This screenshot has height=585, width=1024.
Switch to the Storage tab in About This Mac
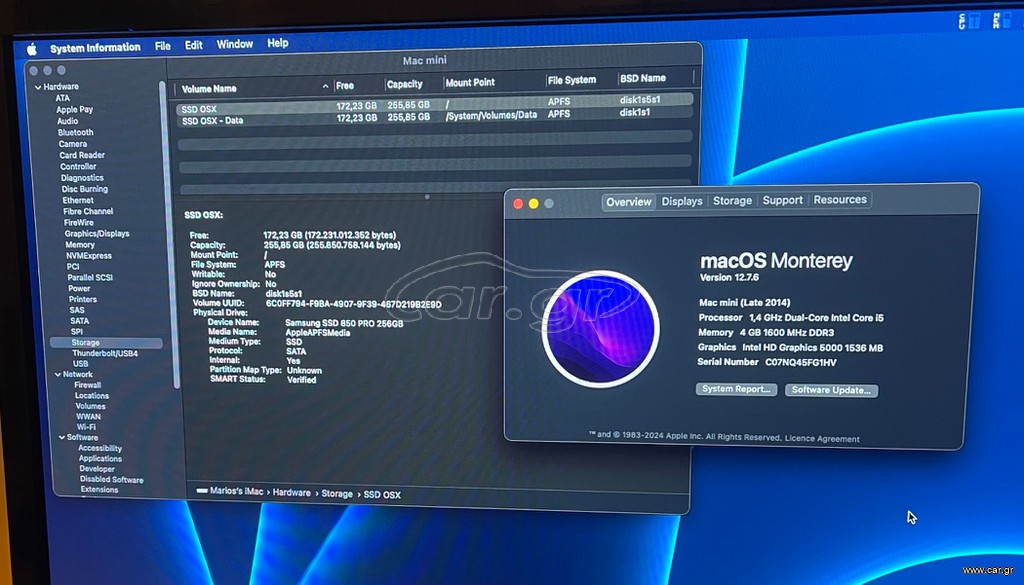732,200
